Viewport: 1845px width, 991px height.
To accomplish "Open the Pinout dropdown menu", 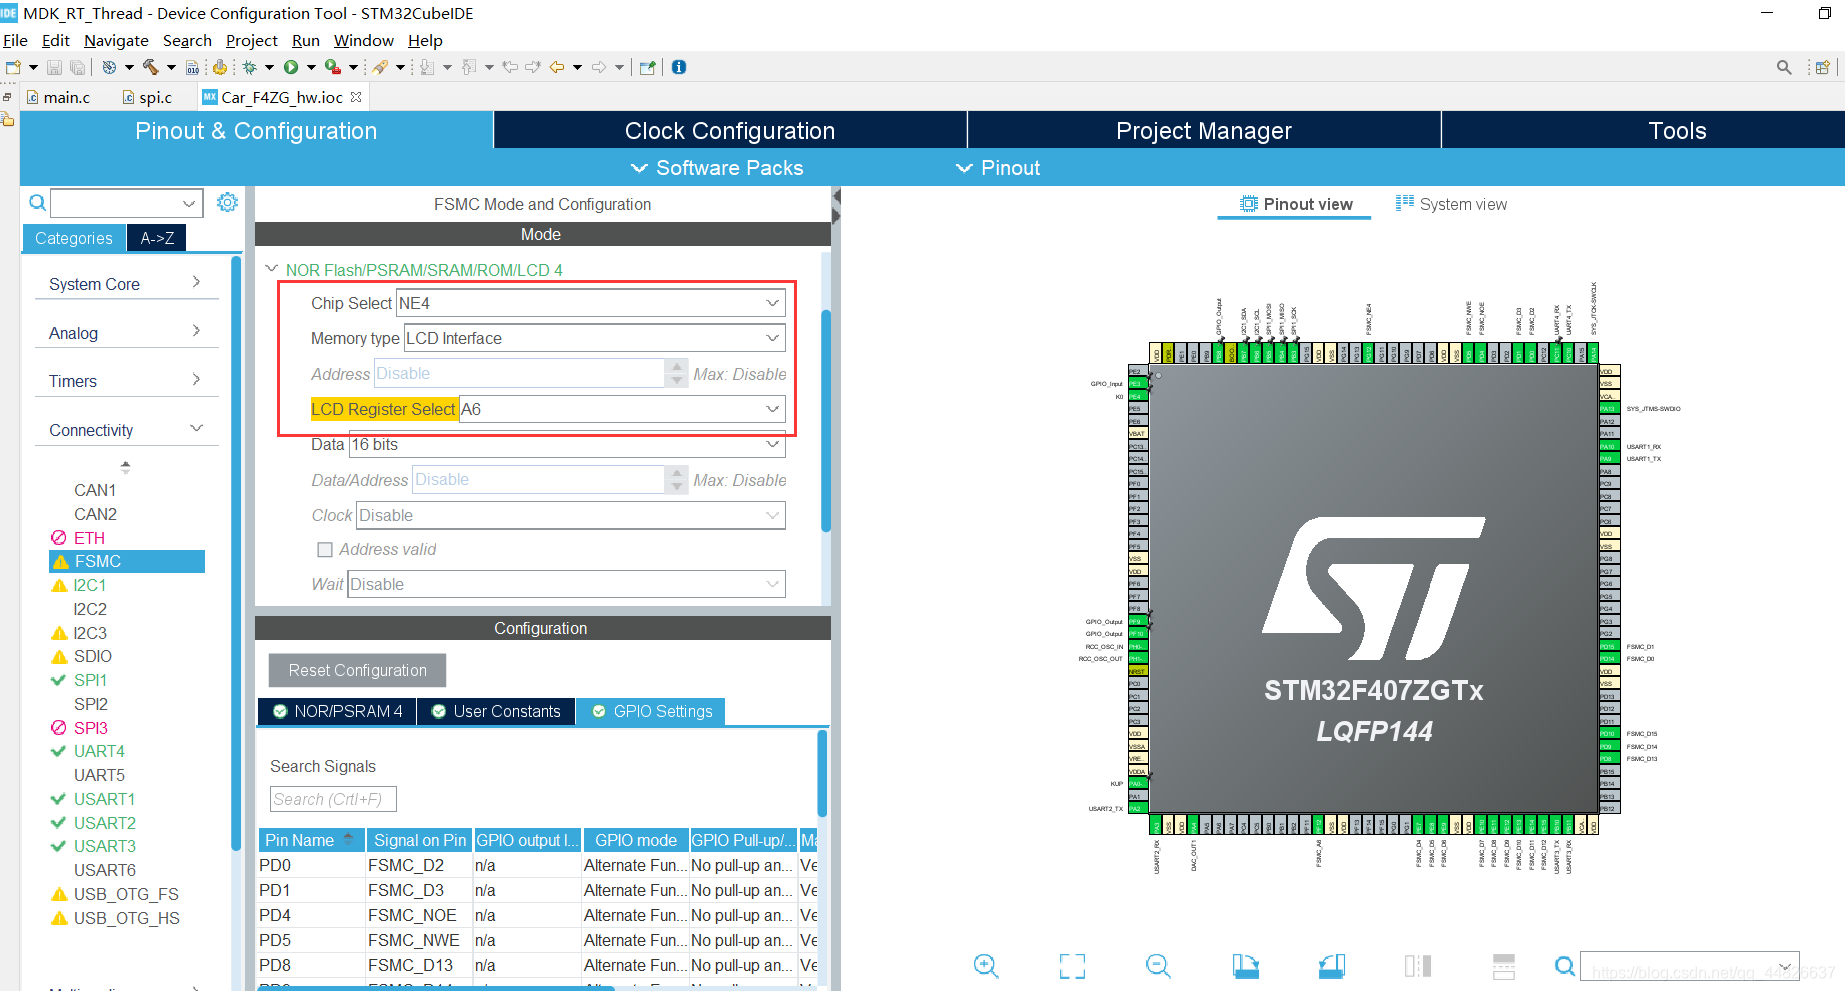I will (x=998, y=168).
